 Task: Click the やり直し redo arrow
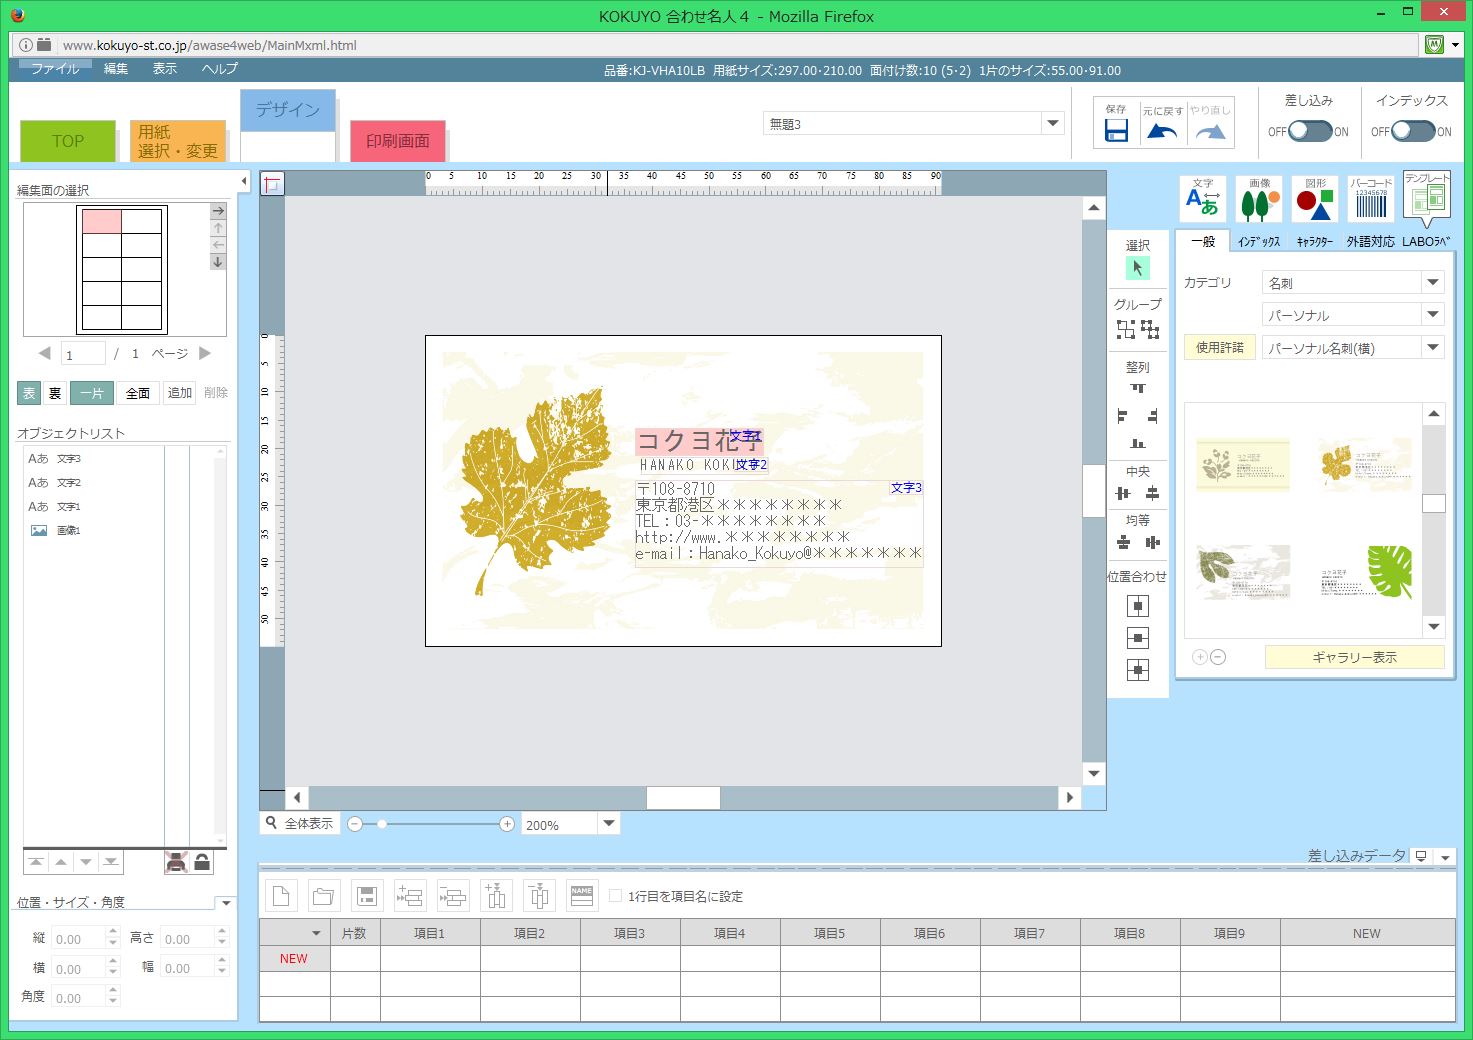1210,131
